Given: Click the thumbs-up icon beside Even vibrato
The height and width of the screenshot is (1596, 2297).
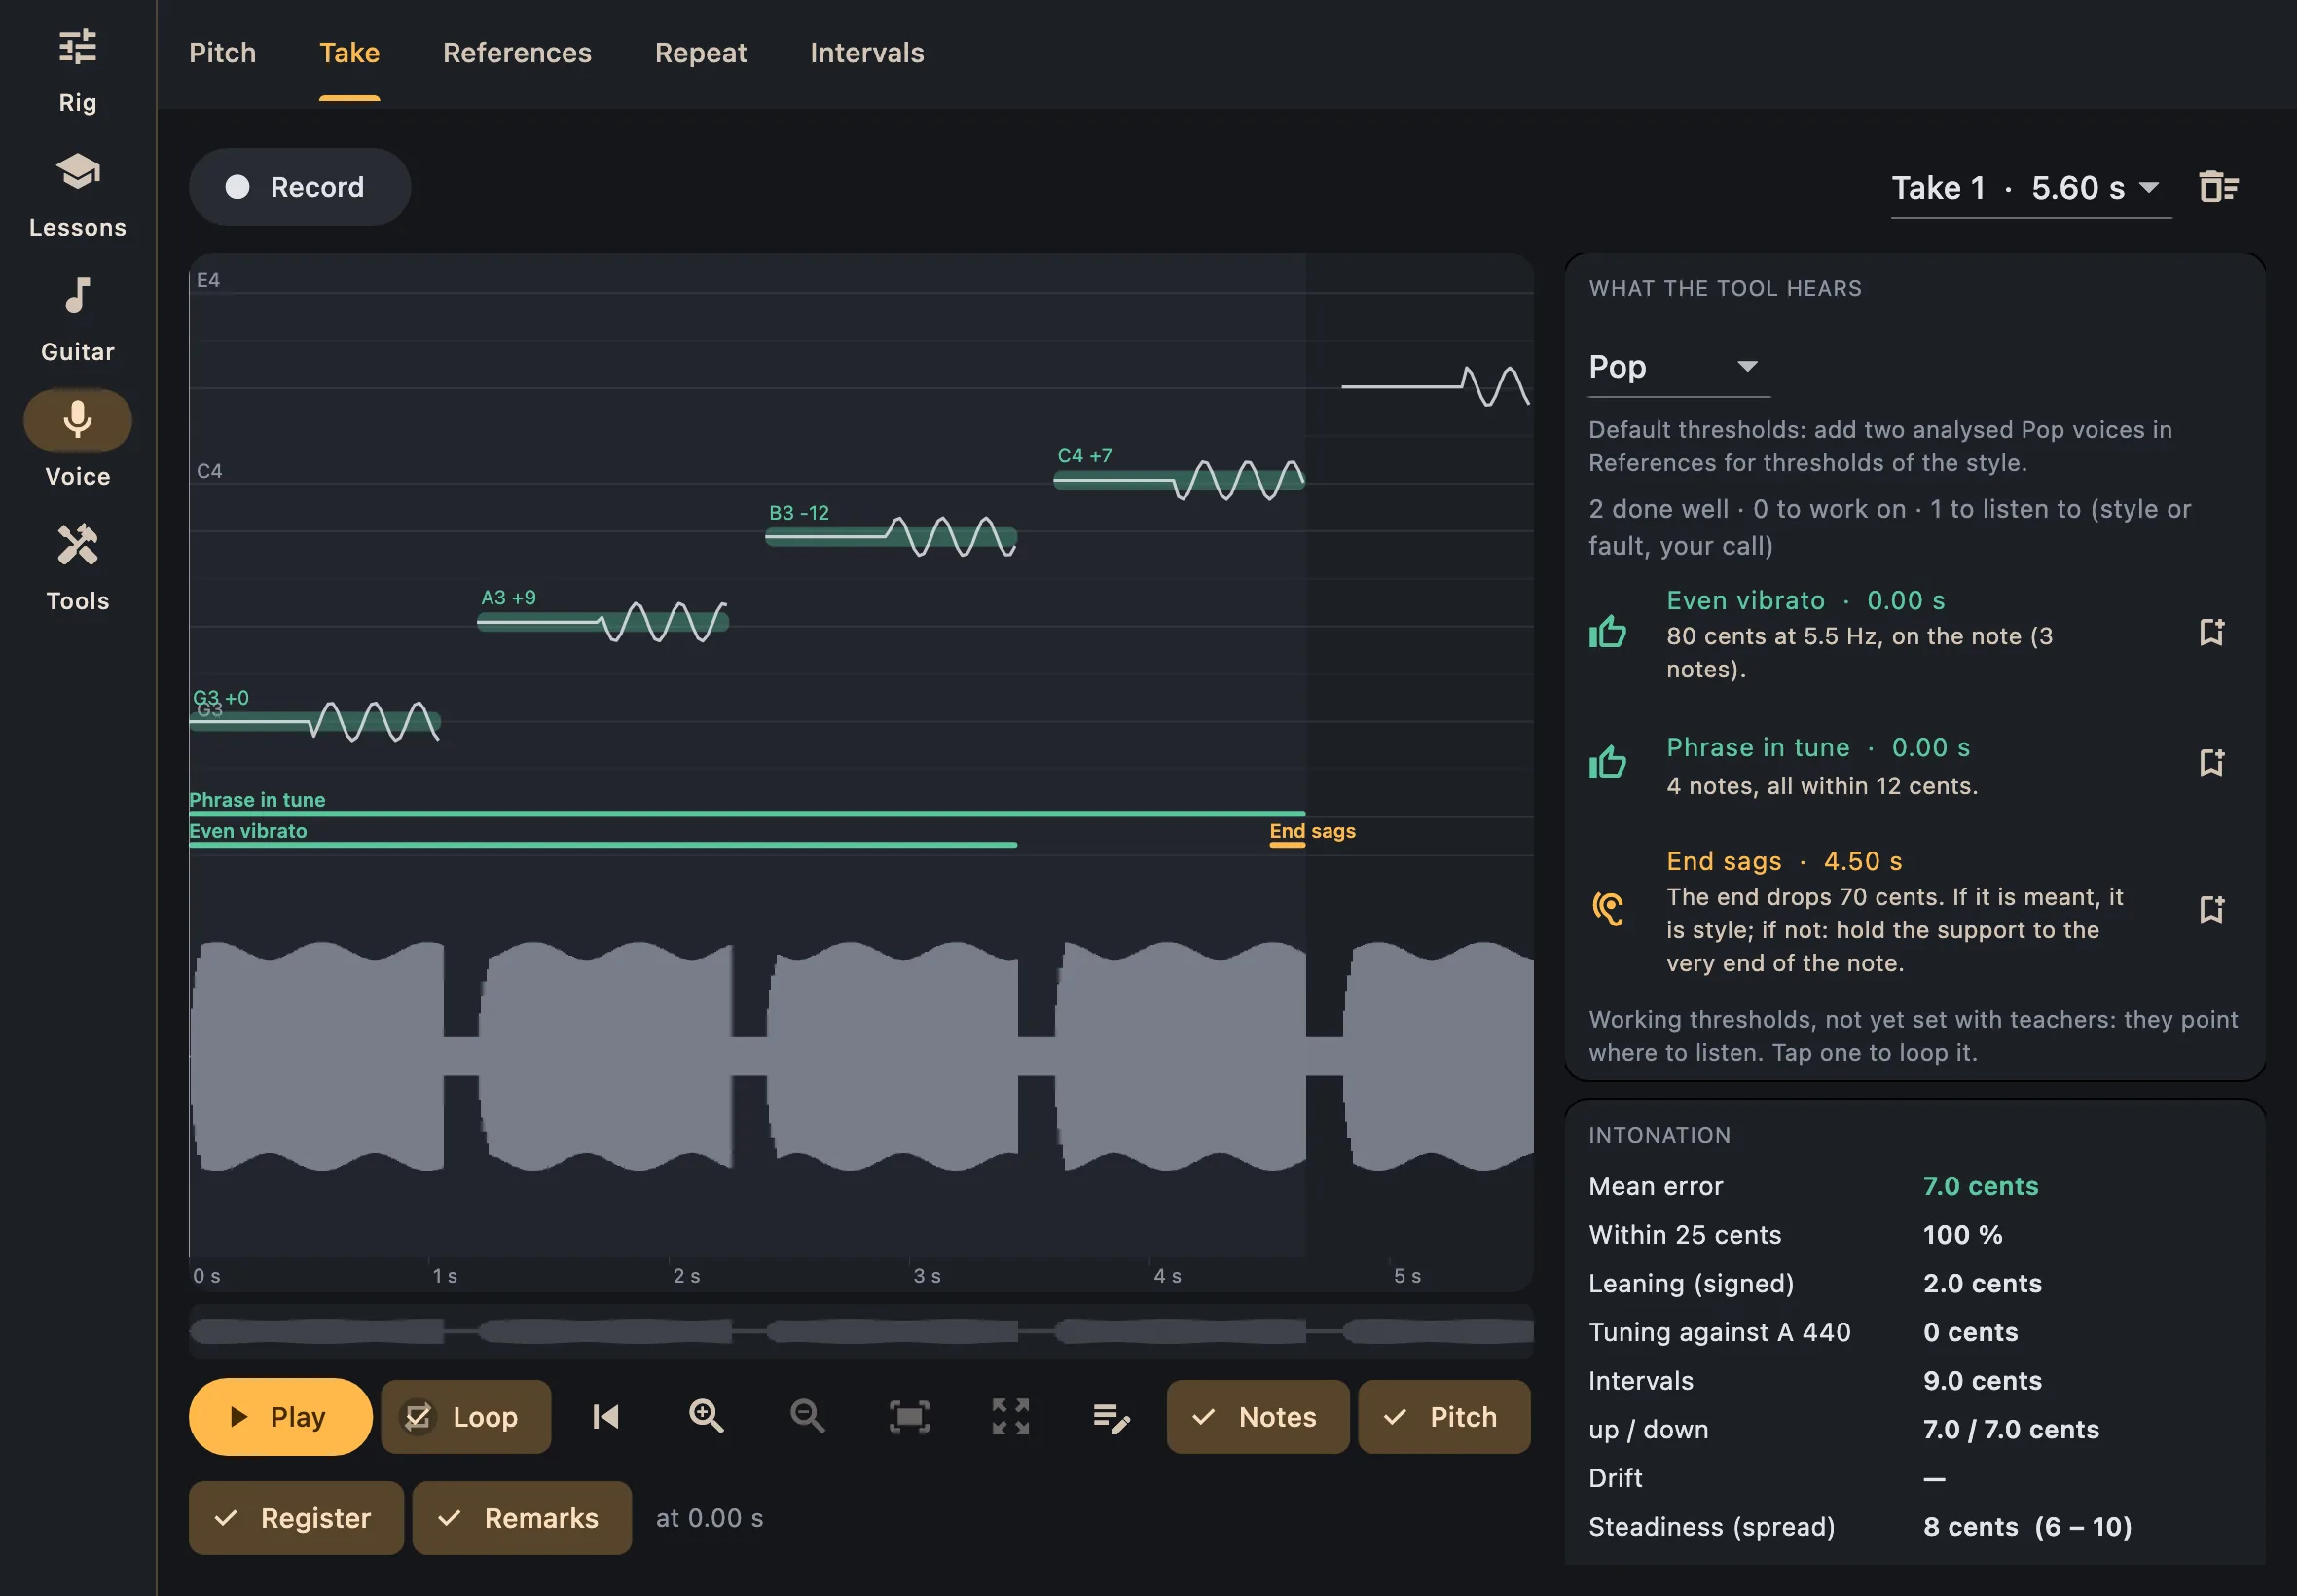Looking at the screenshot, I should click(1608, 632).
